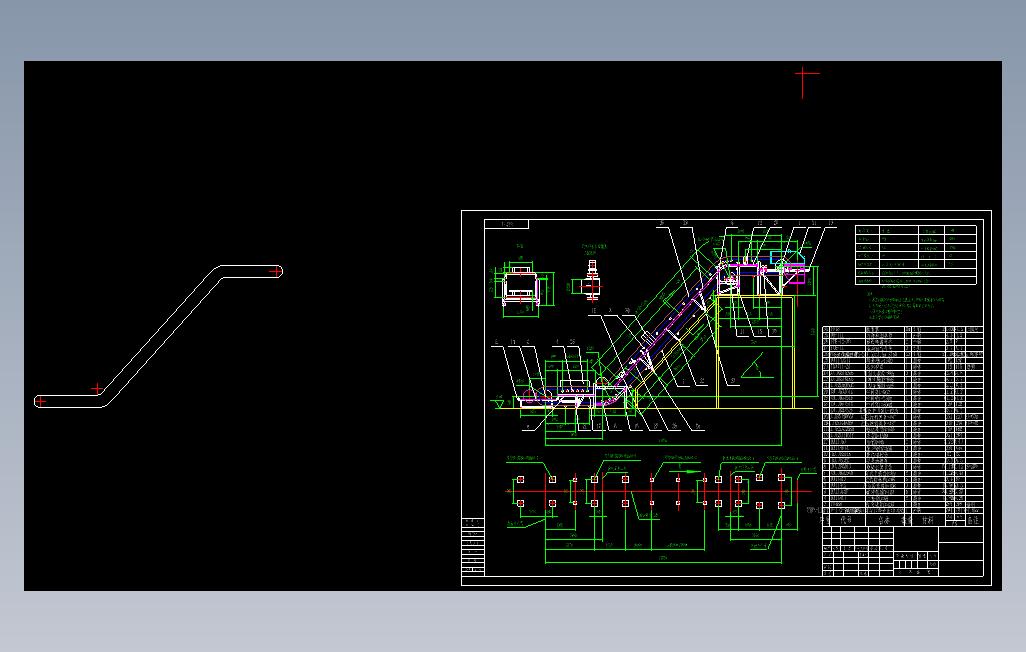Click the "备注" header in parts list
The height and width of the screenshot is (652, 1026).
coord(974,520)
